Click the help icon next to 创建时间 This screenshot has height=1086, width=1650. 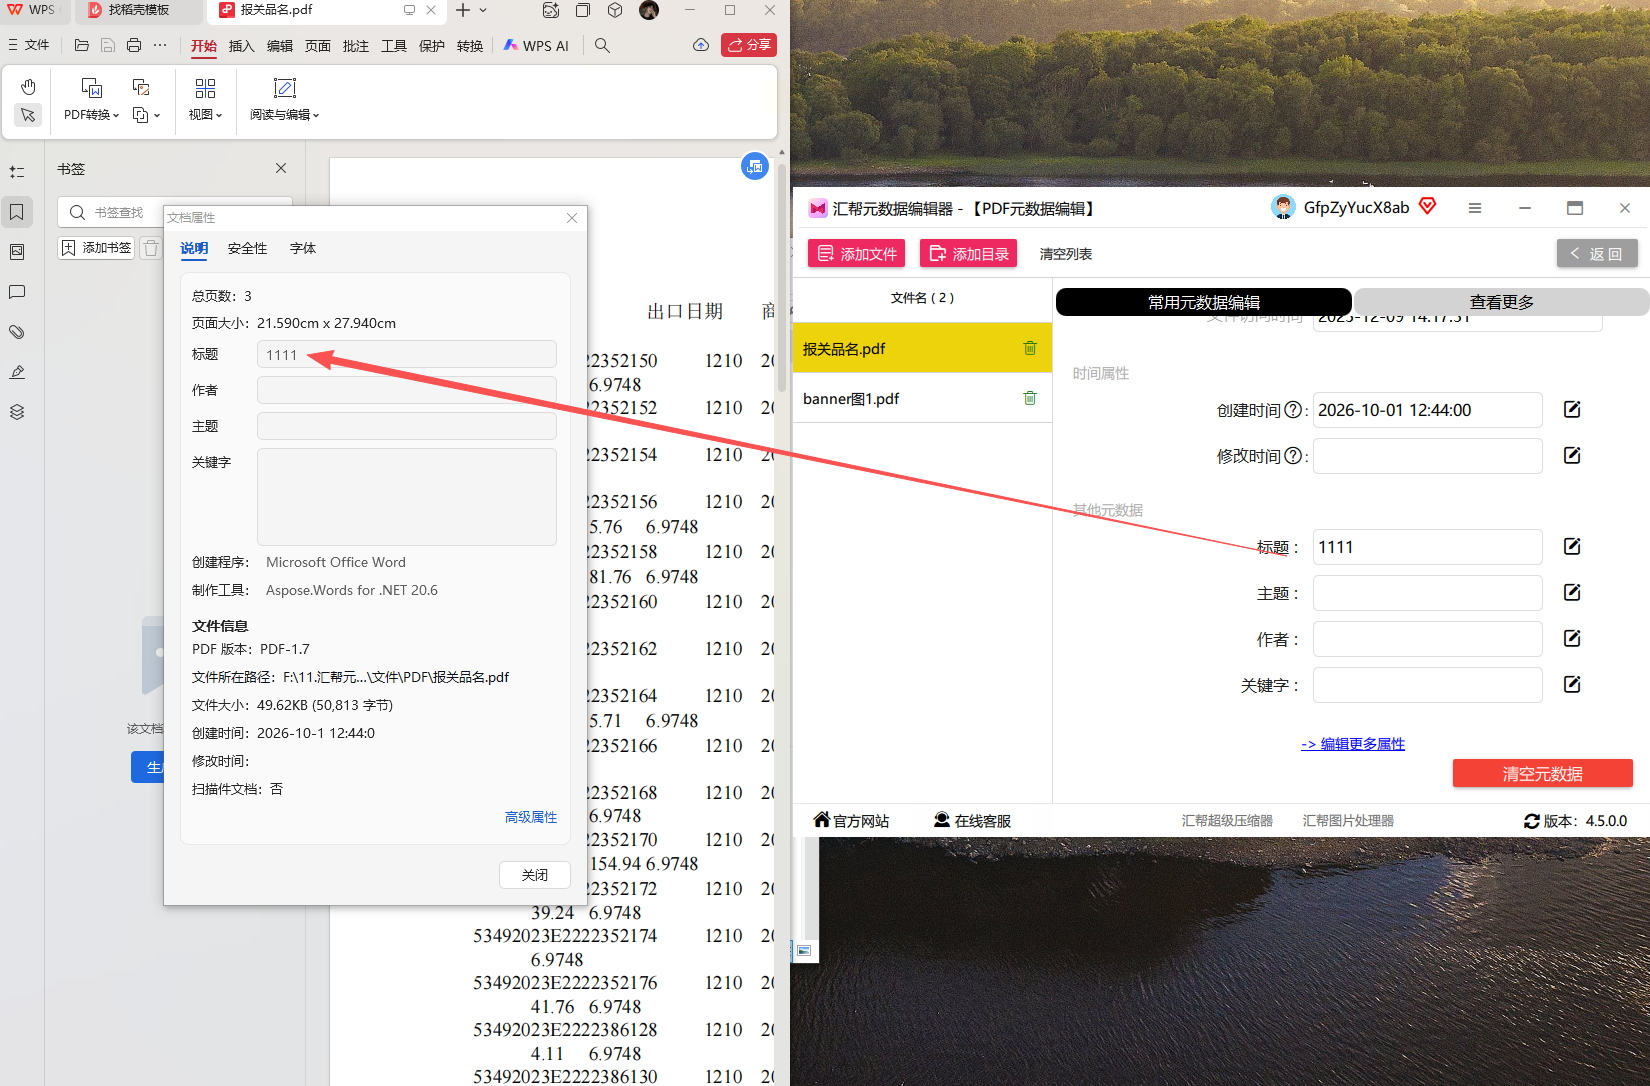point(1293,410)
